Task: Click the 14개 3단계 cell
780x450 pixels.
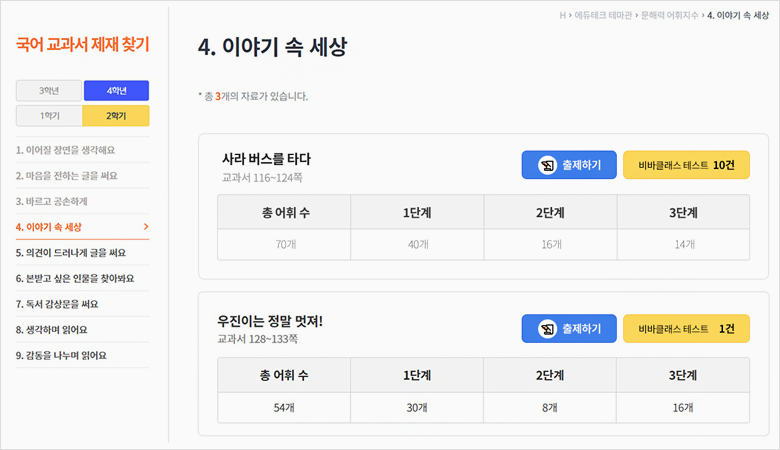Action: point(683,245)
